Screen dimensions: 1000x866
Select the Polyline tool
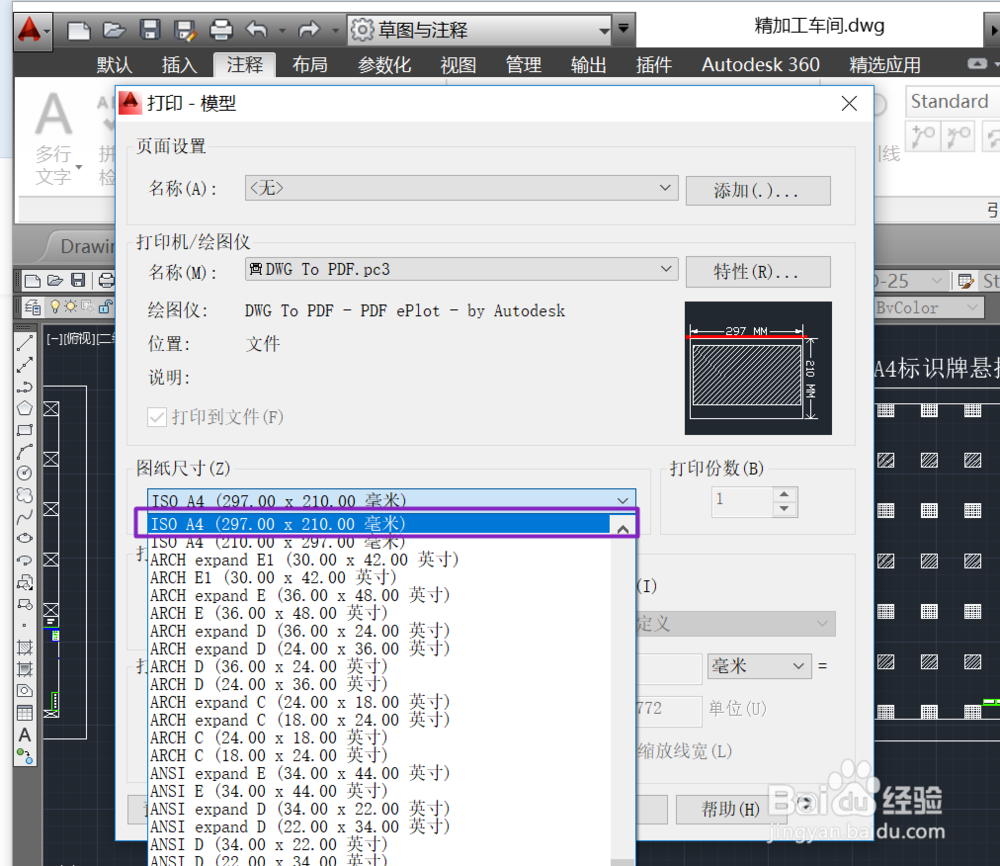click(24, 386)
